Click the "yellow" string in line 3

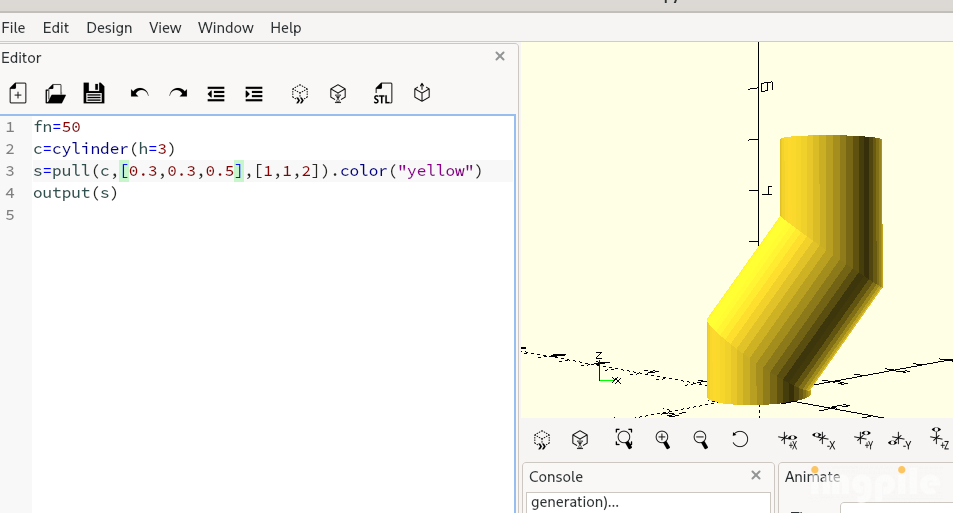click(x=436, y=171)
